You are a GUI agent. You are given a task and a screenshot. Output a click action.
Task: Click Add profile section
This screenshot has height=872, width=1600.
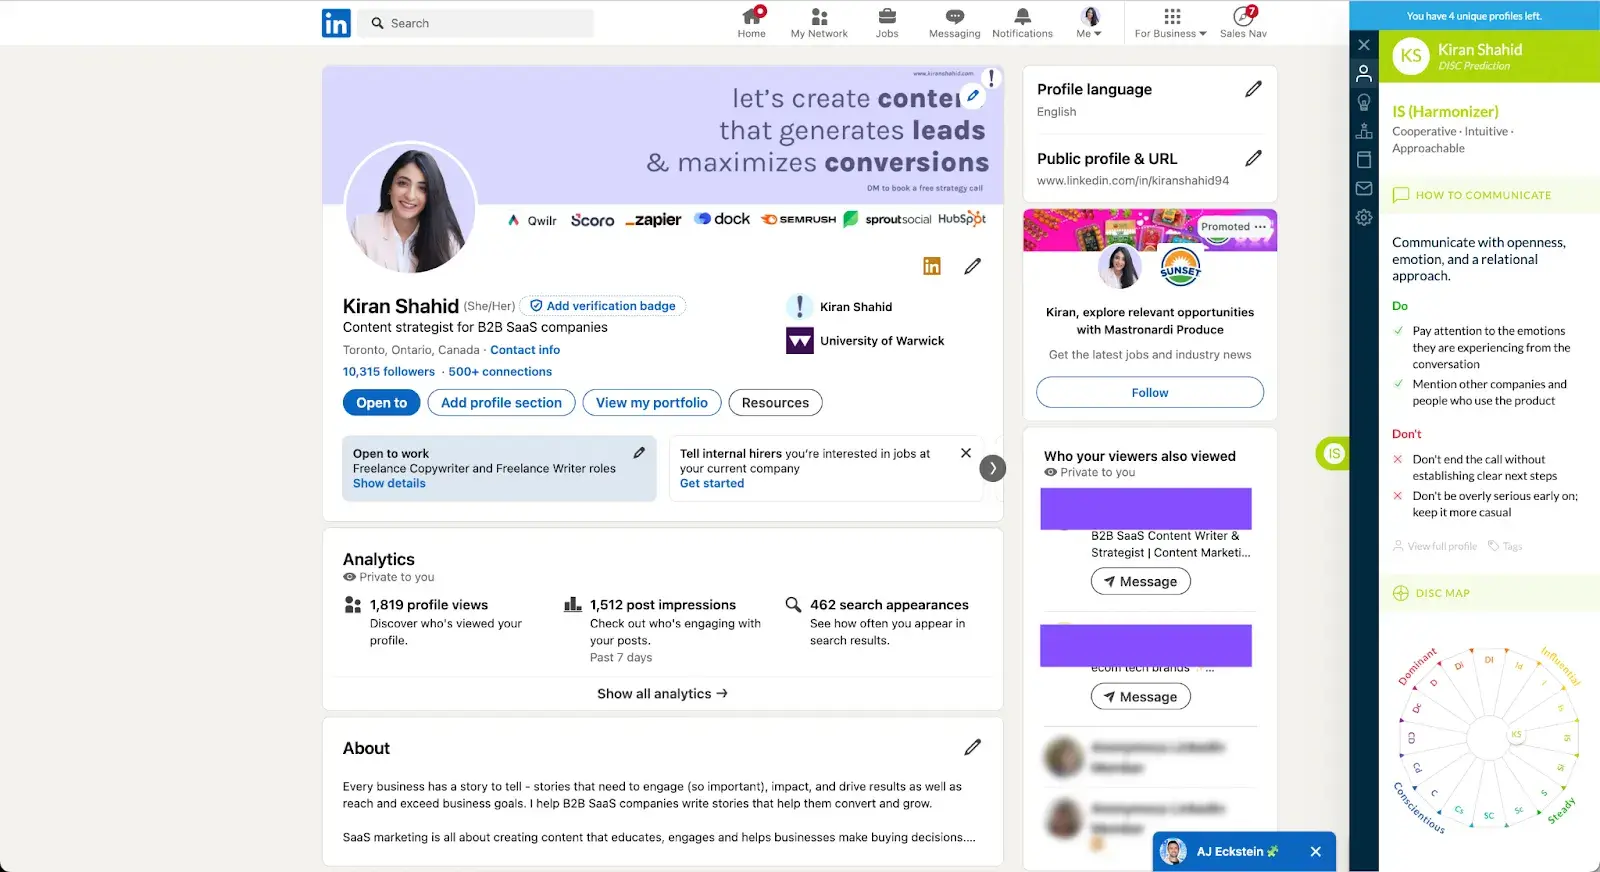501,403
